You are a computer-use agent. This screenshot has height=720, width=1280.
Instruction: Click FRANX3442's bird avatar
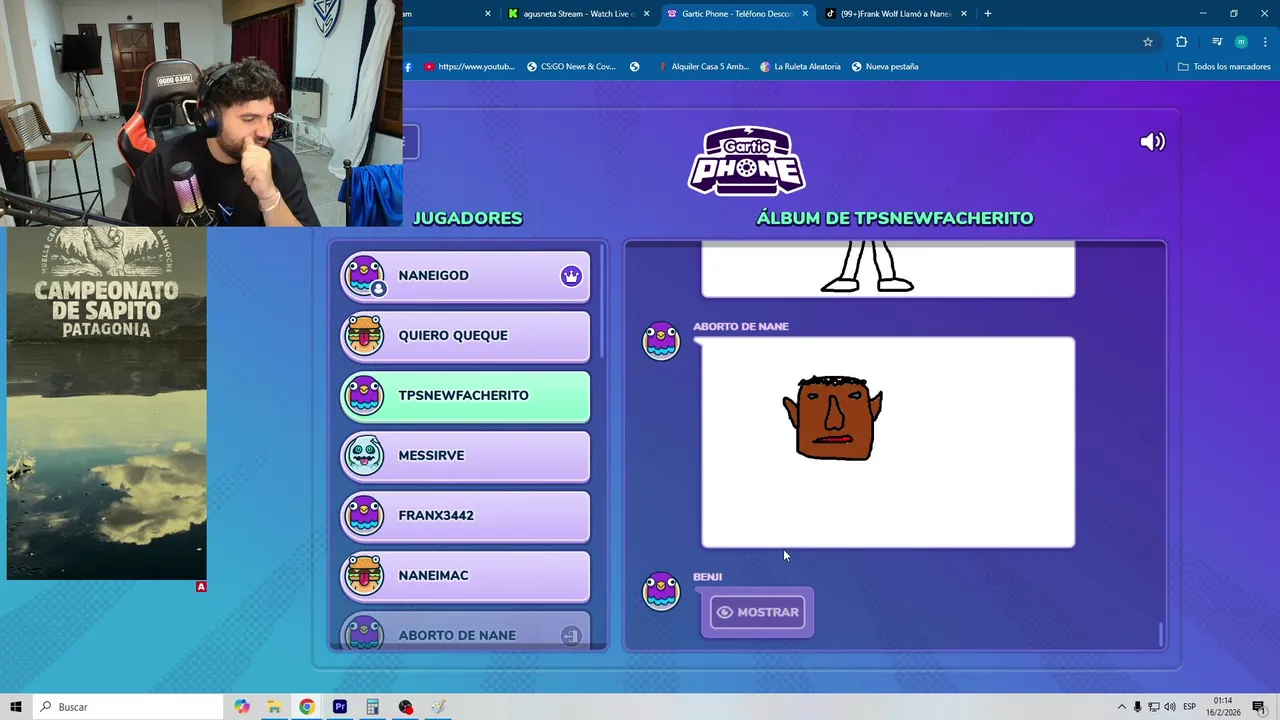point(364,516)
